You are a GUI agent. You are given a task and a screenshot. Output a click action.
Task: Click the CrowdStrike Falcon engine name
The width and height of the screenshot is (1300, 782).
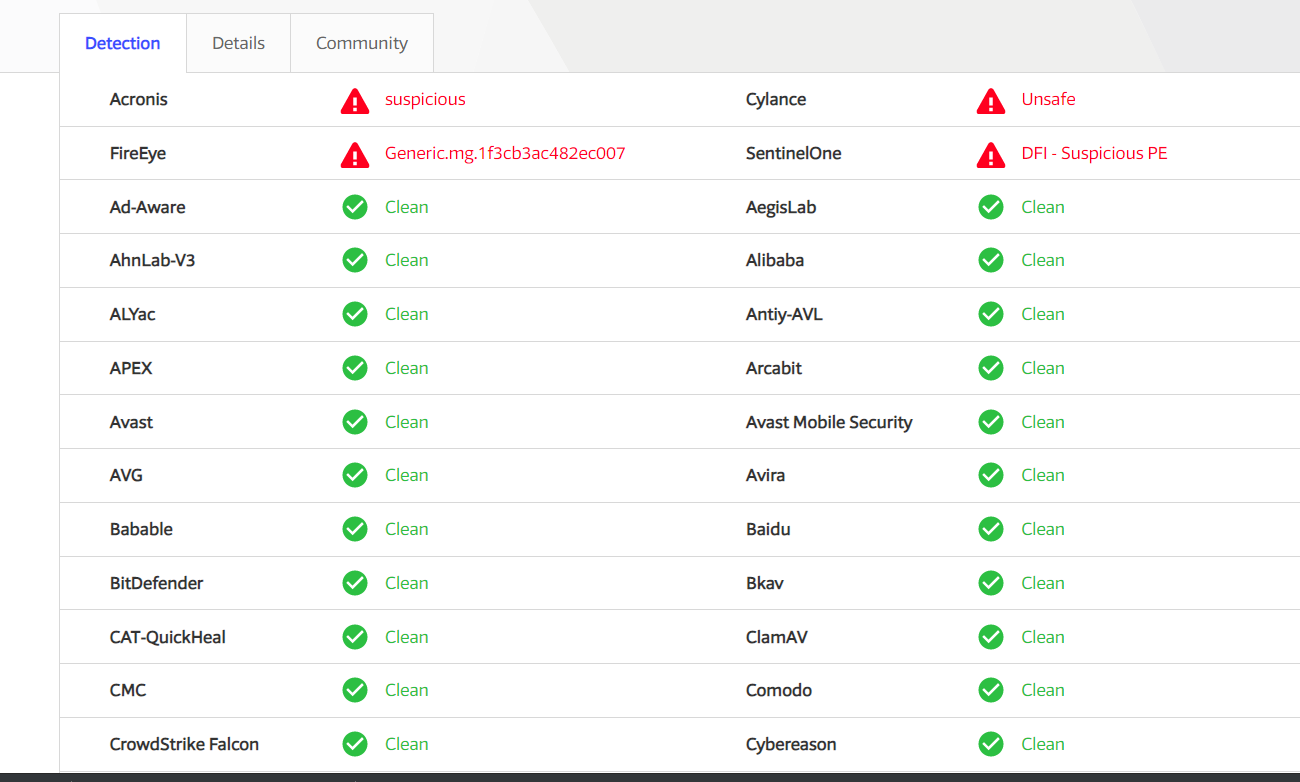[184, 744]
